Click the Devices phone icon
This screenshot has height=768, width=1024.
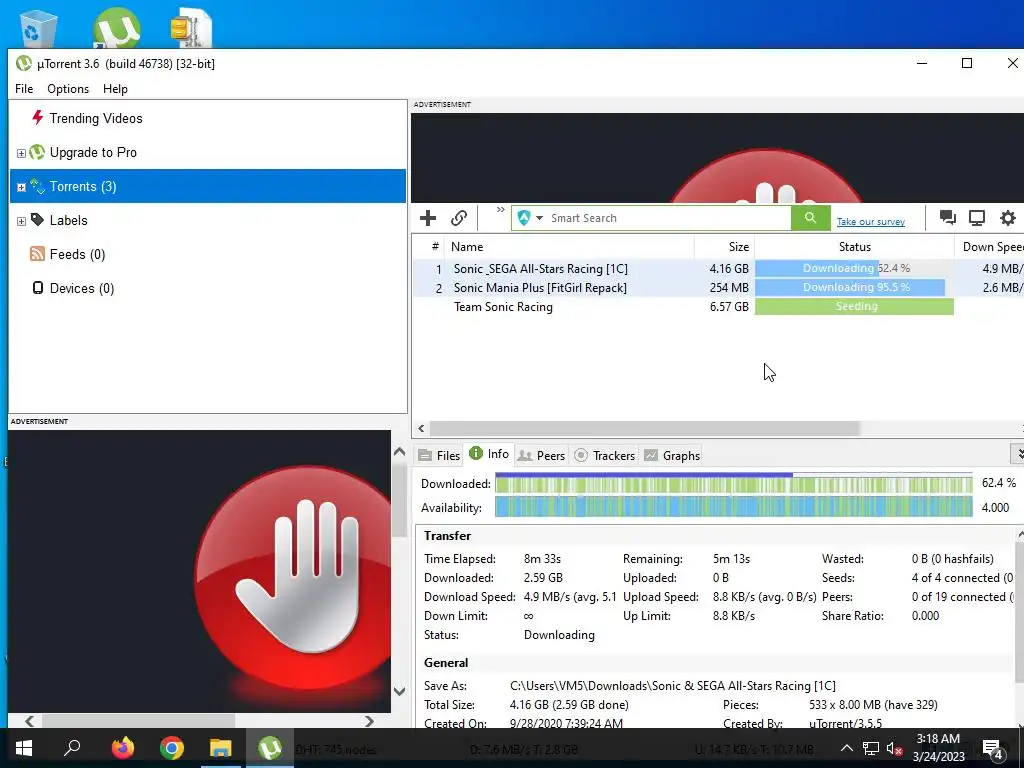pyautogui.click(x=38, y=287)
